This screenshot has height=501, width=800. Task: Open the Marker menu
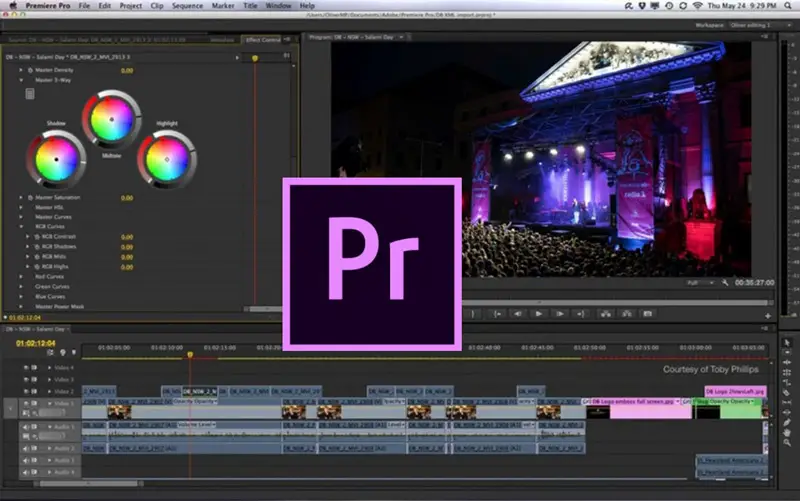point(222,6)
